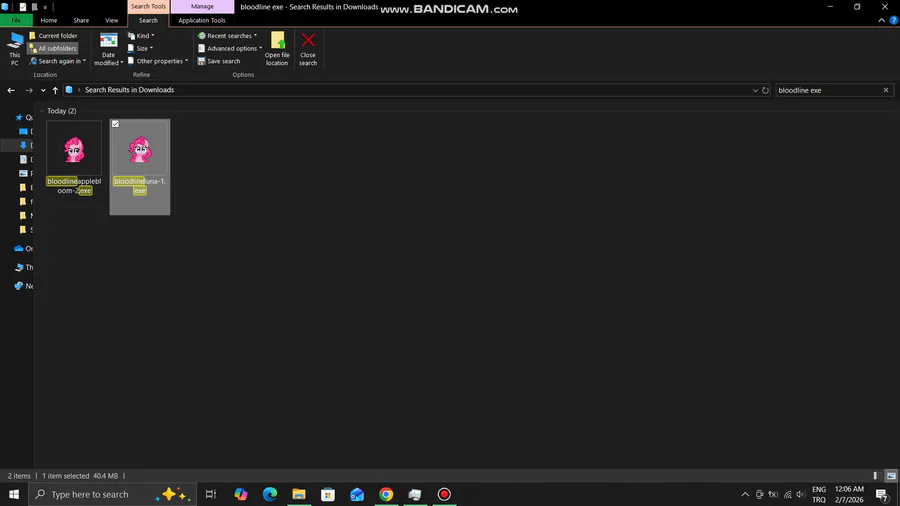Switch to large thumbnails view
The height and width of the screenshot is (506, 900).
pos(891,476)
